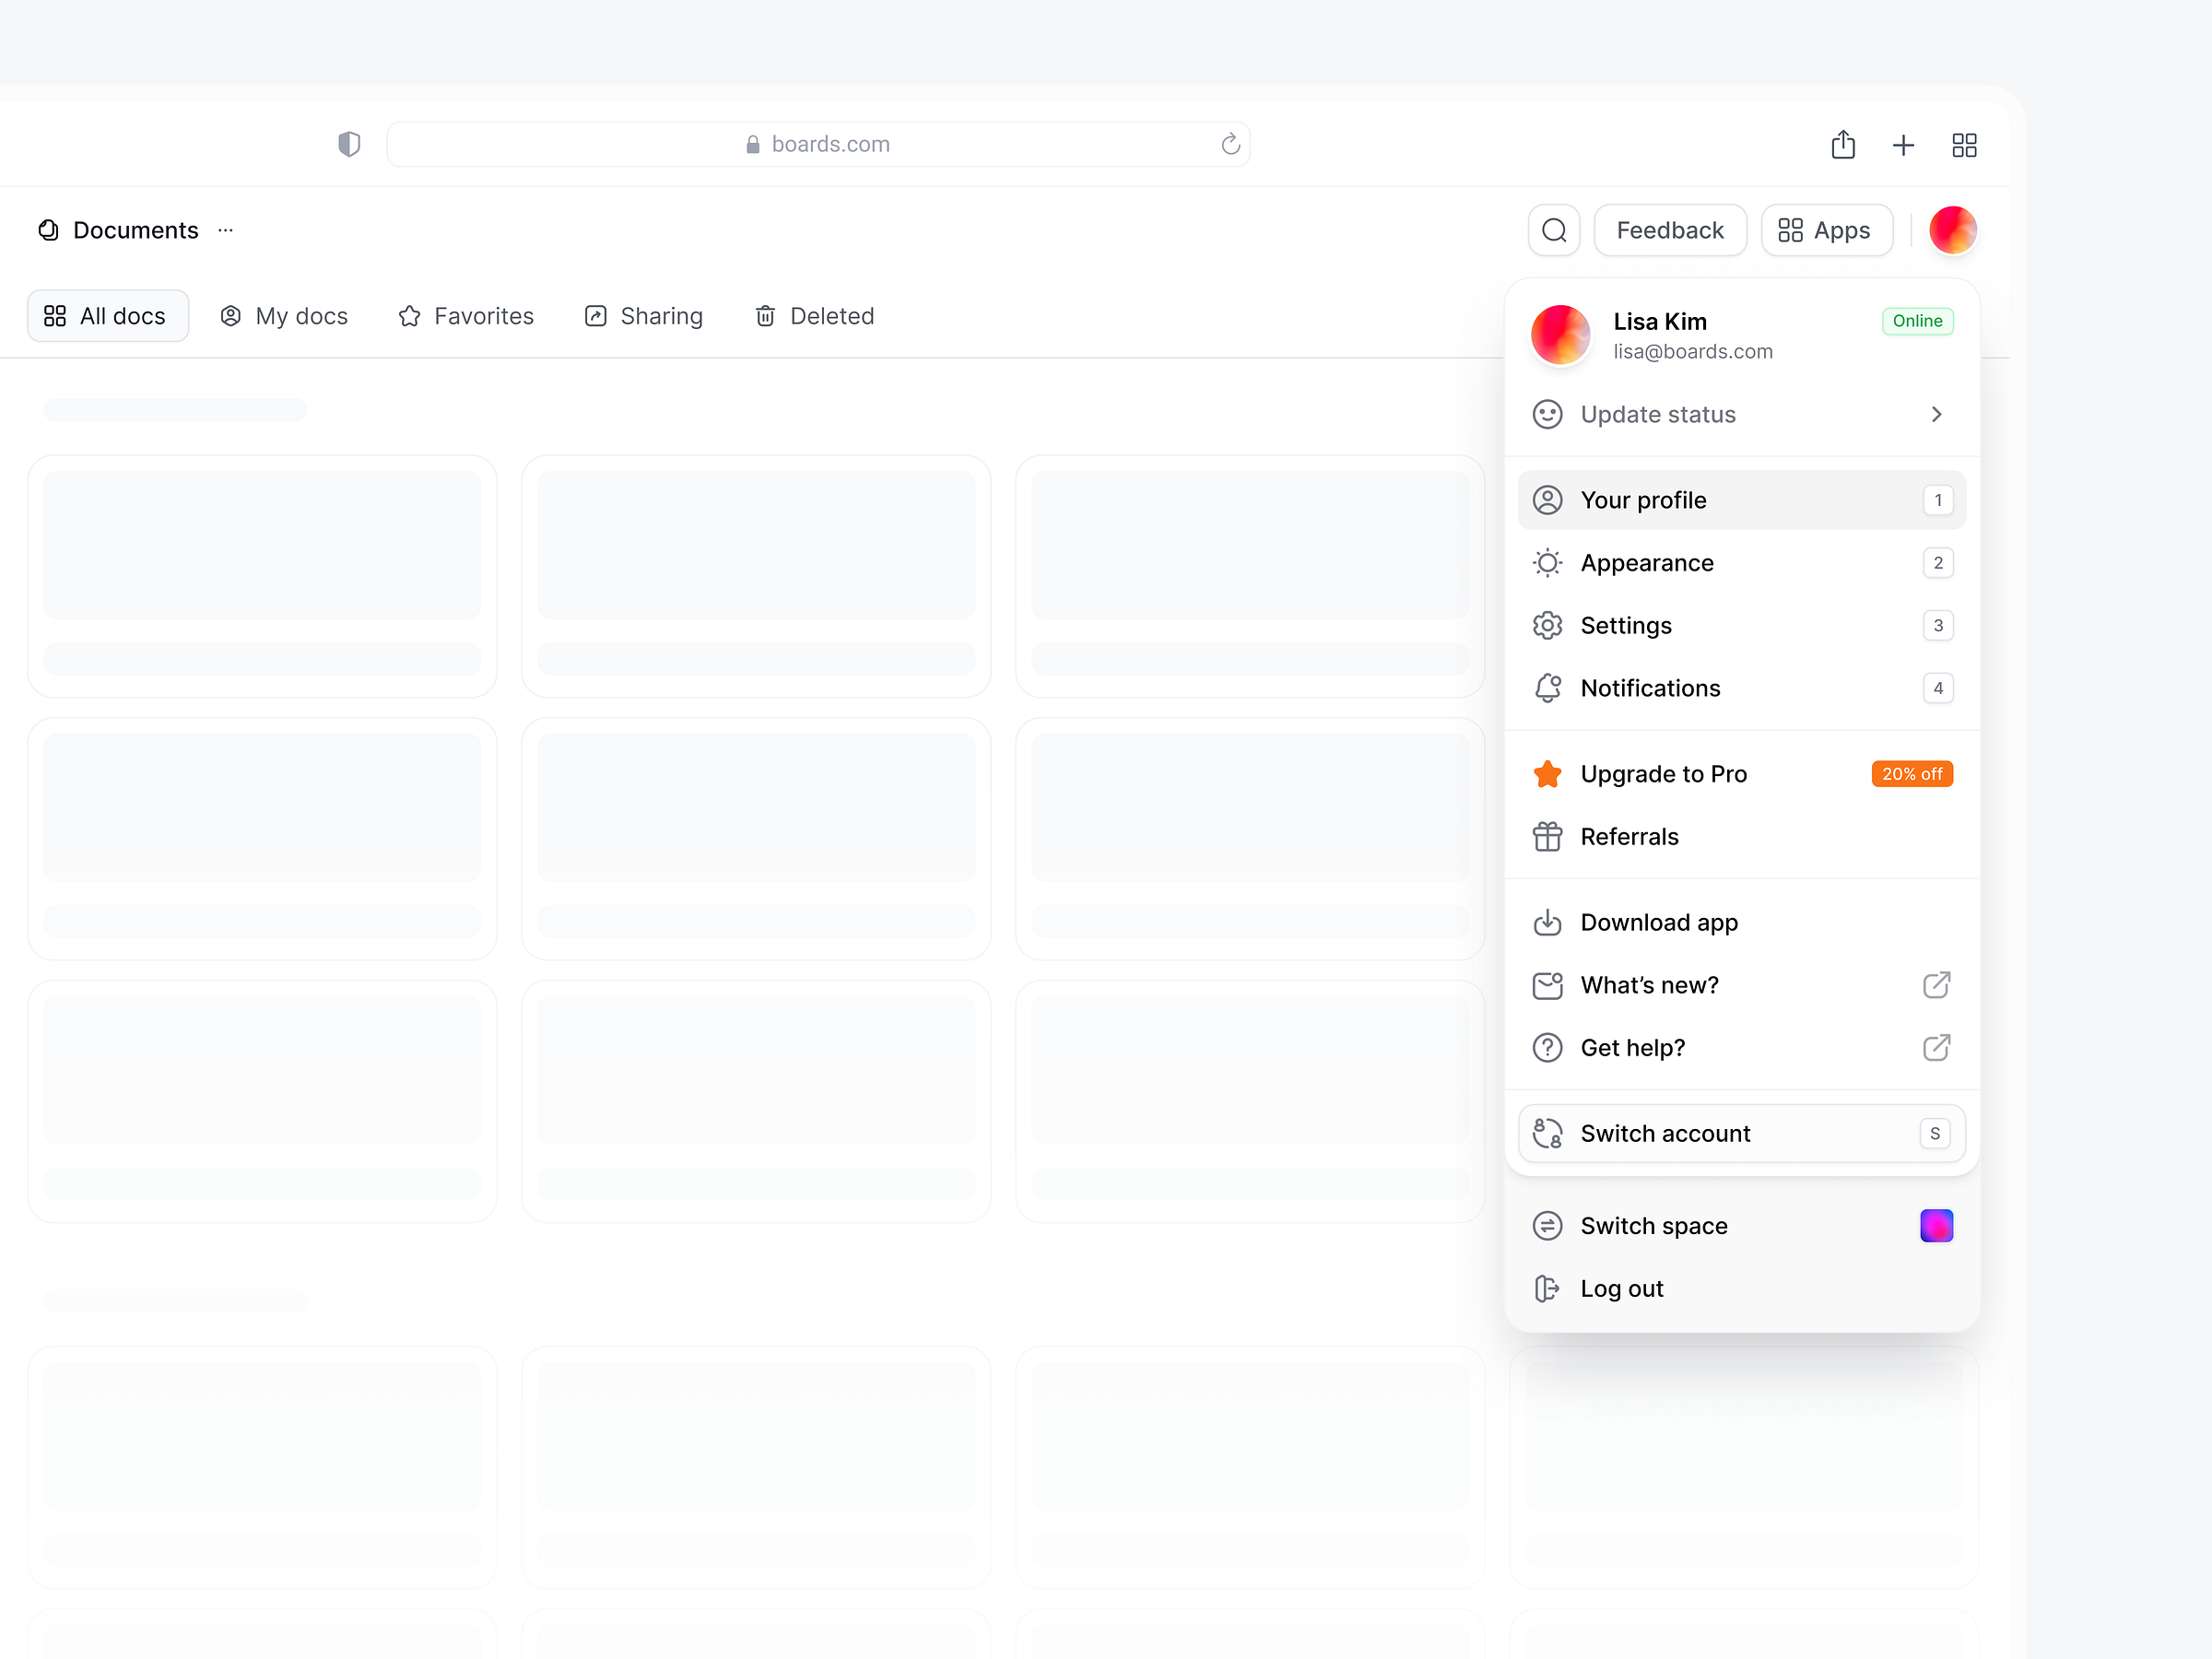Open Switch space menu entry
Screen dimensions: 2212x1659
pyautogui.click(x=1654, y=1225)
